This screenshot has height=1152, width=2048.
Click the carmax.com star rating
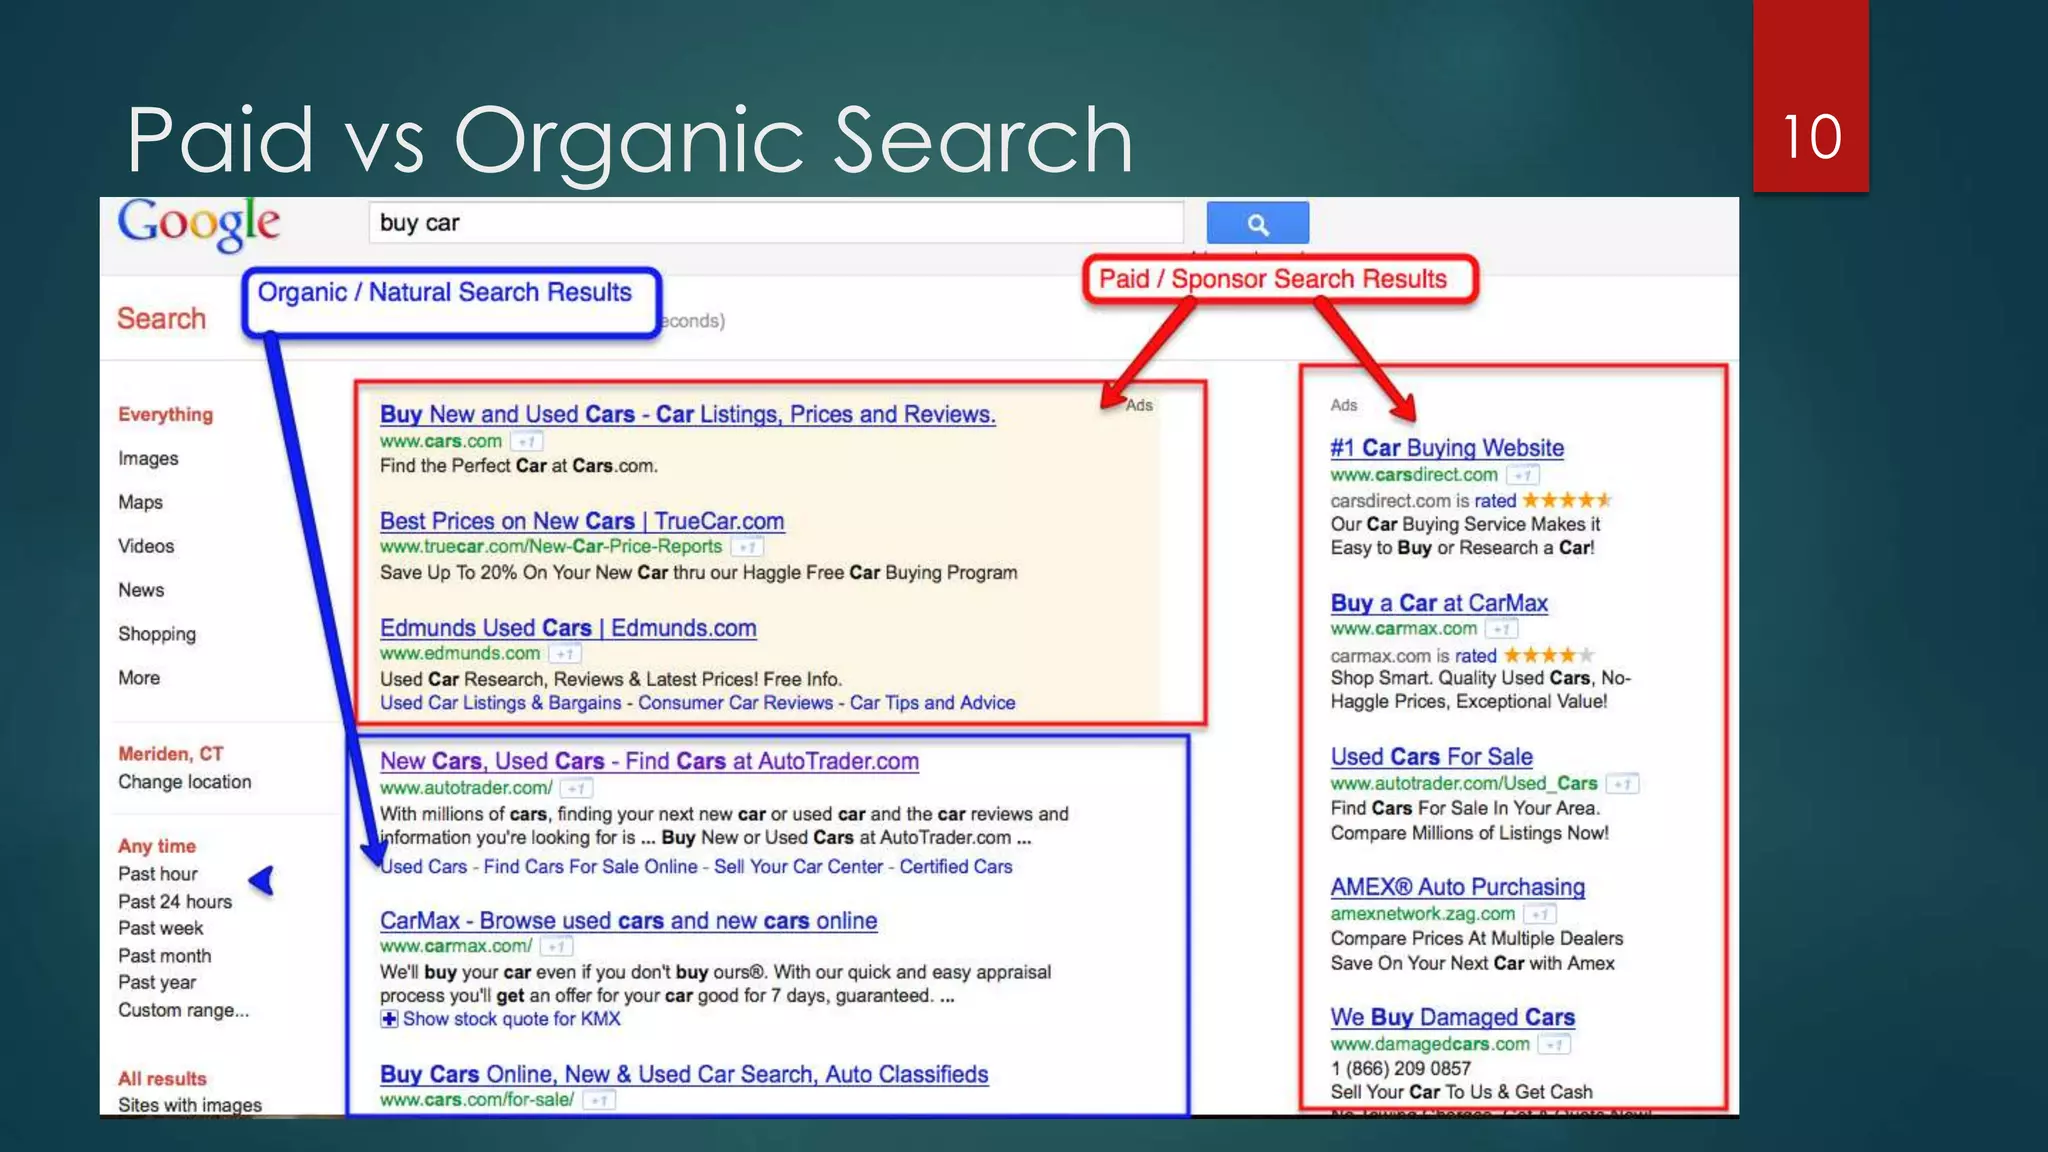point(1549,655)
